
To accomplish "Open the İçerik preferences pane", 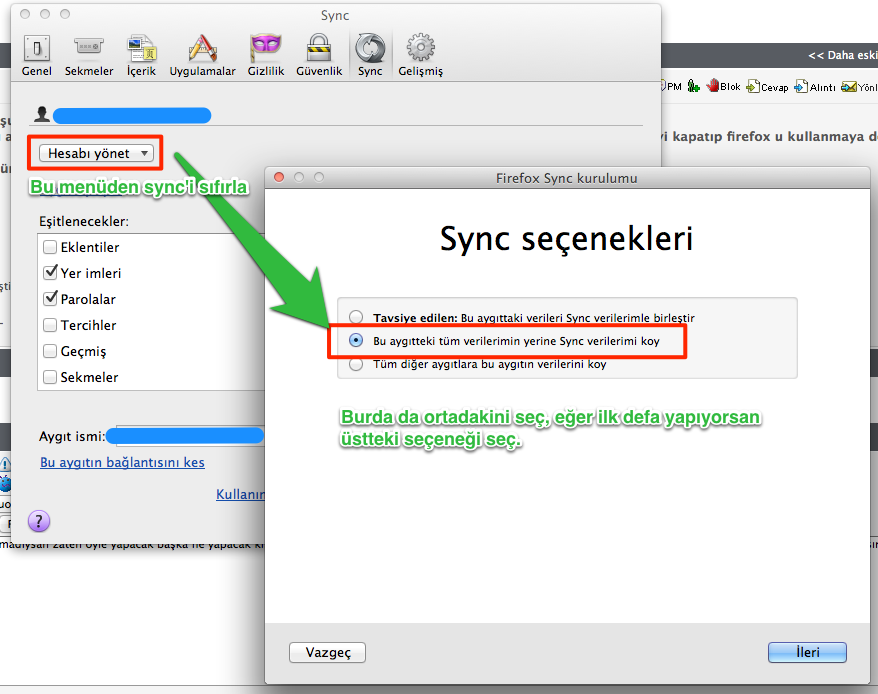I will [141, 55].
